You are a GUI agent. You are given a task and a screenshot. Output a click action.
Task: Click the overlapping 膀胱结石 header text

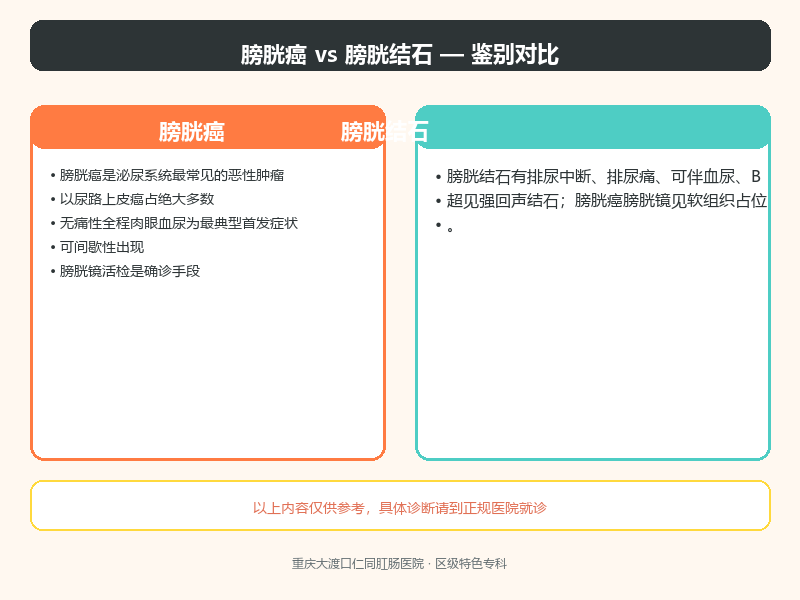coord(384,132)
